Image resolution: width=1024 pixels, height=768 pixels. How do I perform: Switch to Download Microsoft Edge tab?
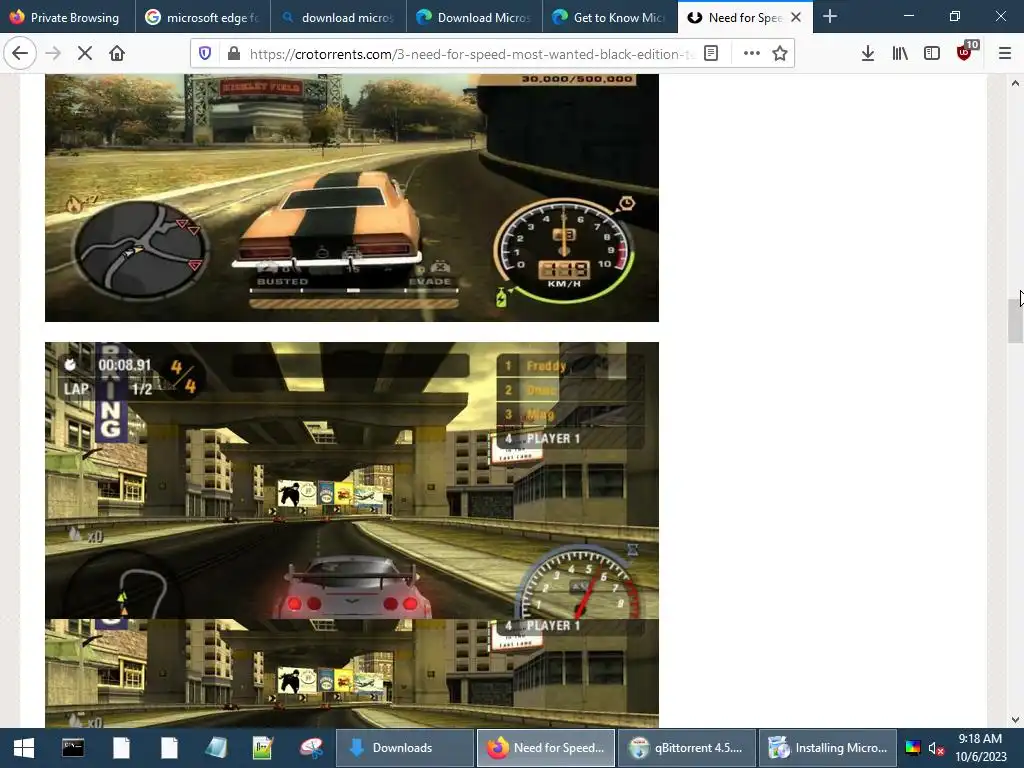(474, 18)
